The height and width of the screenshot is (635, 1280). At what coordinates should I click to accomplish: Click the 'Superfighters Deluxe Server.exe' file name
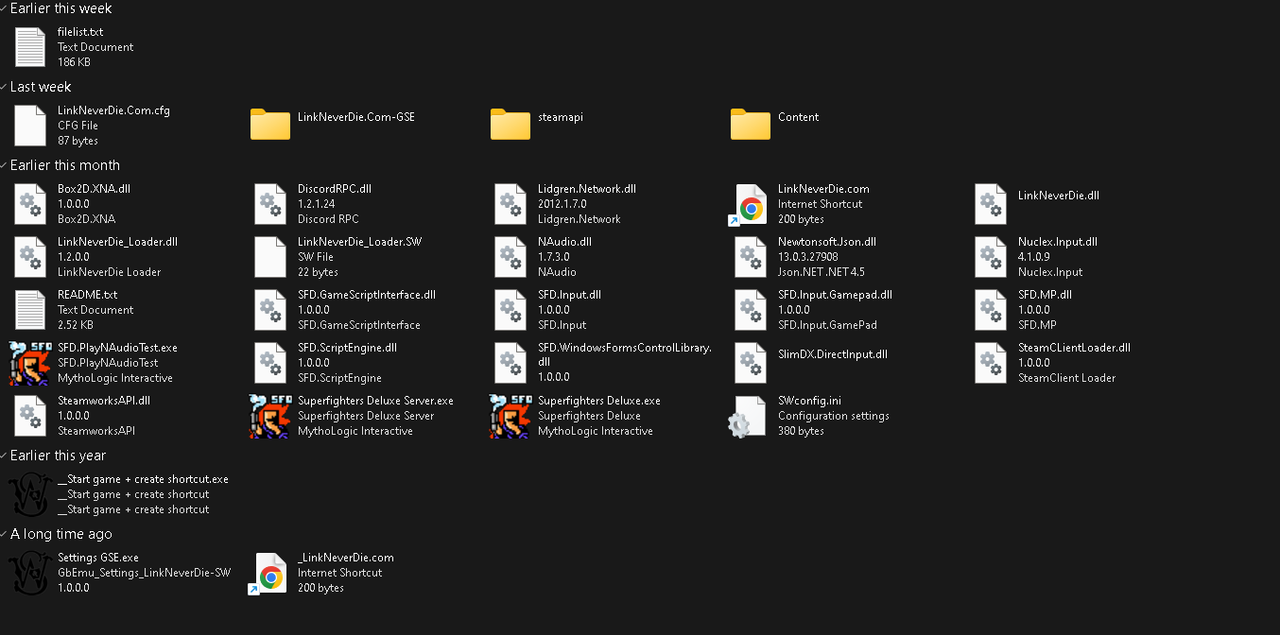point(376,401)
